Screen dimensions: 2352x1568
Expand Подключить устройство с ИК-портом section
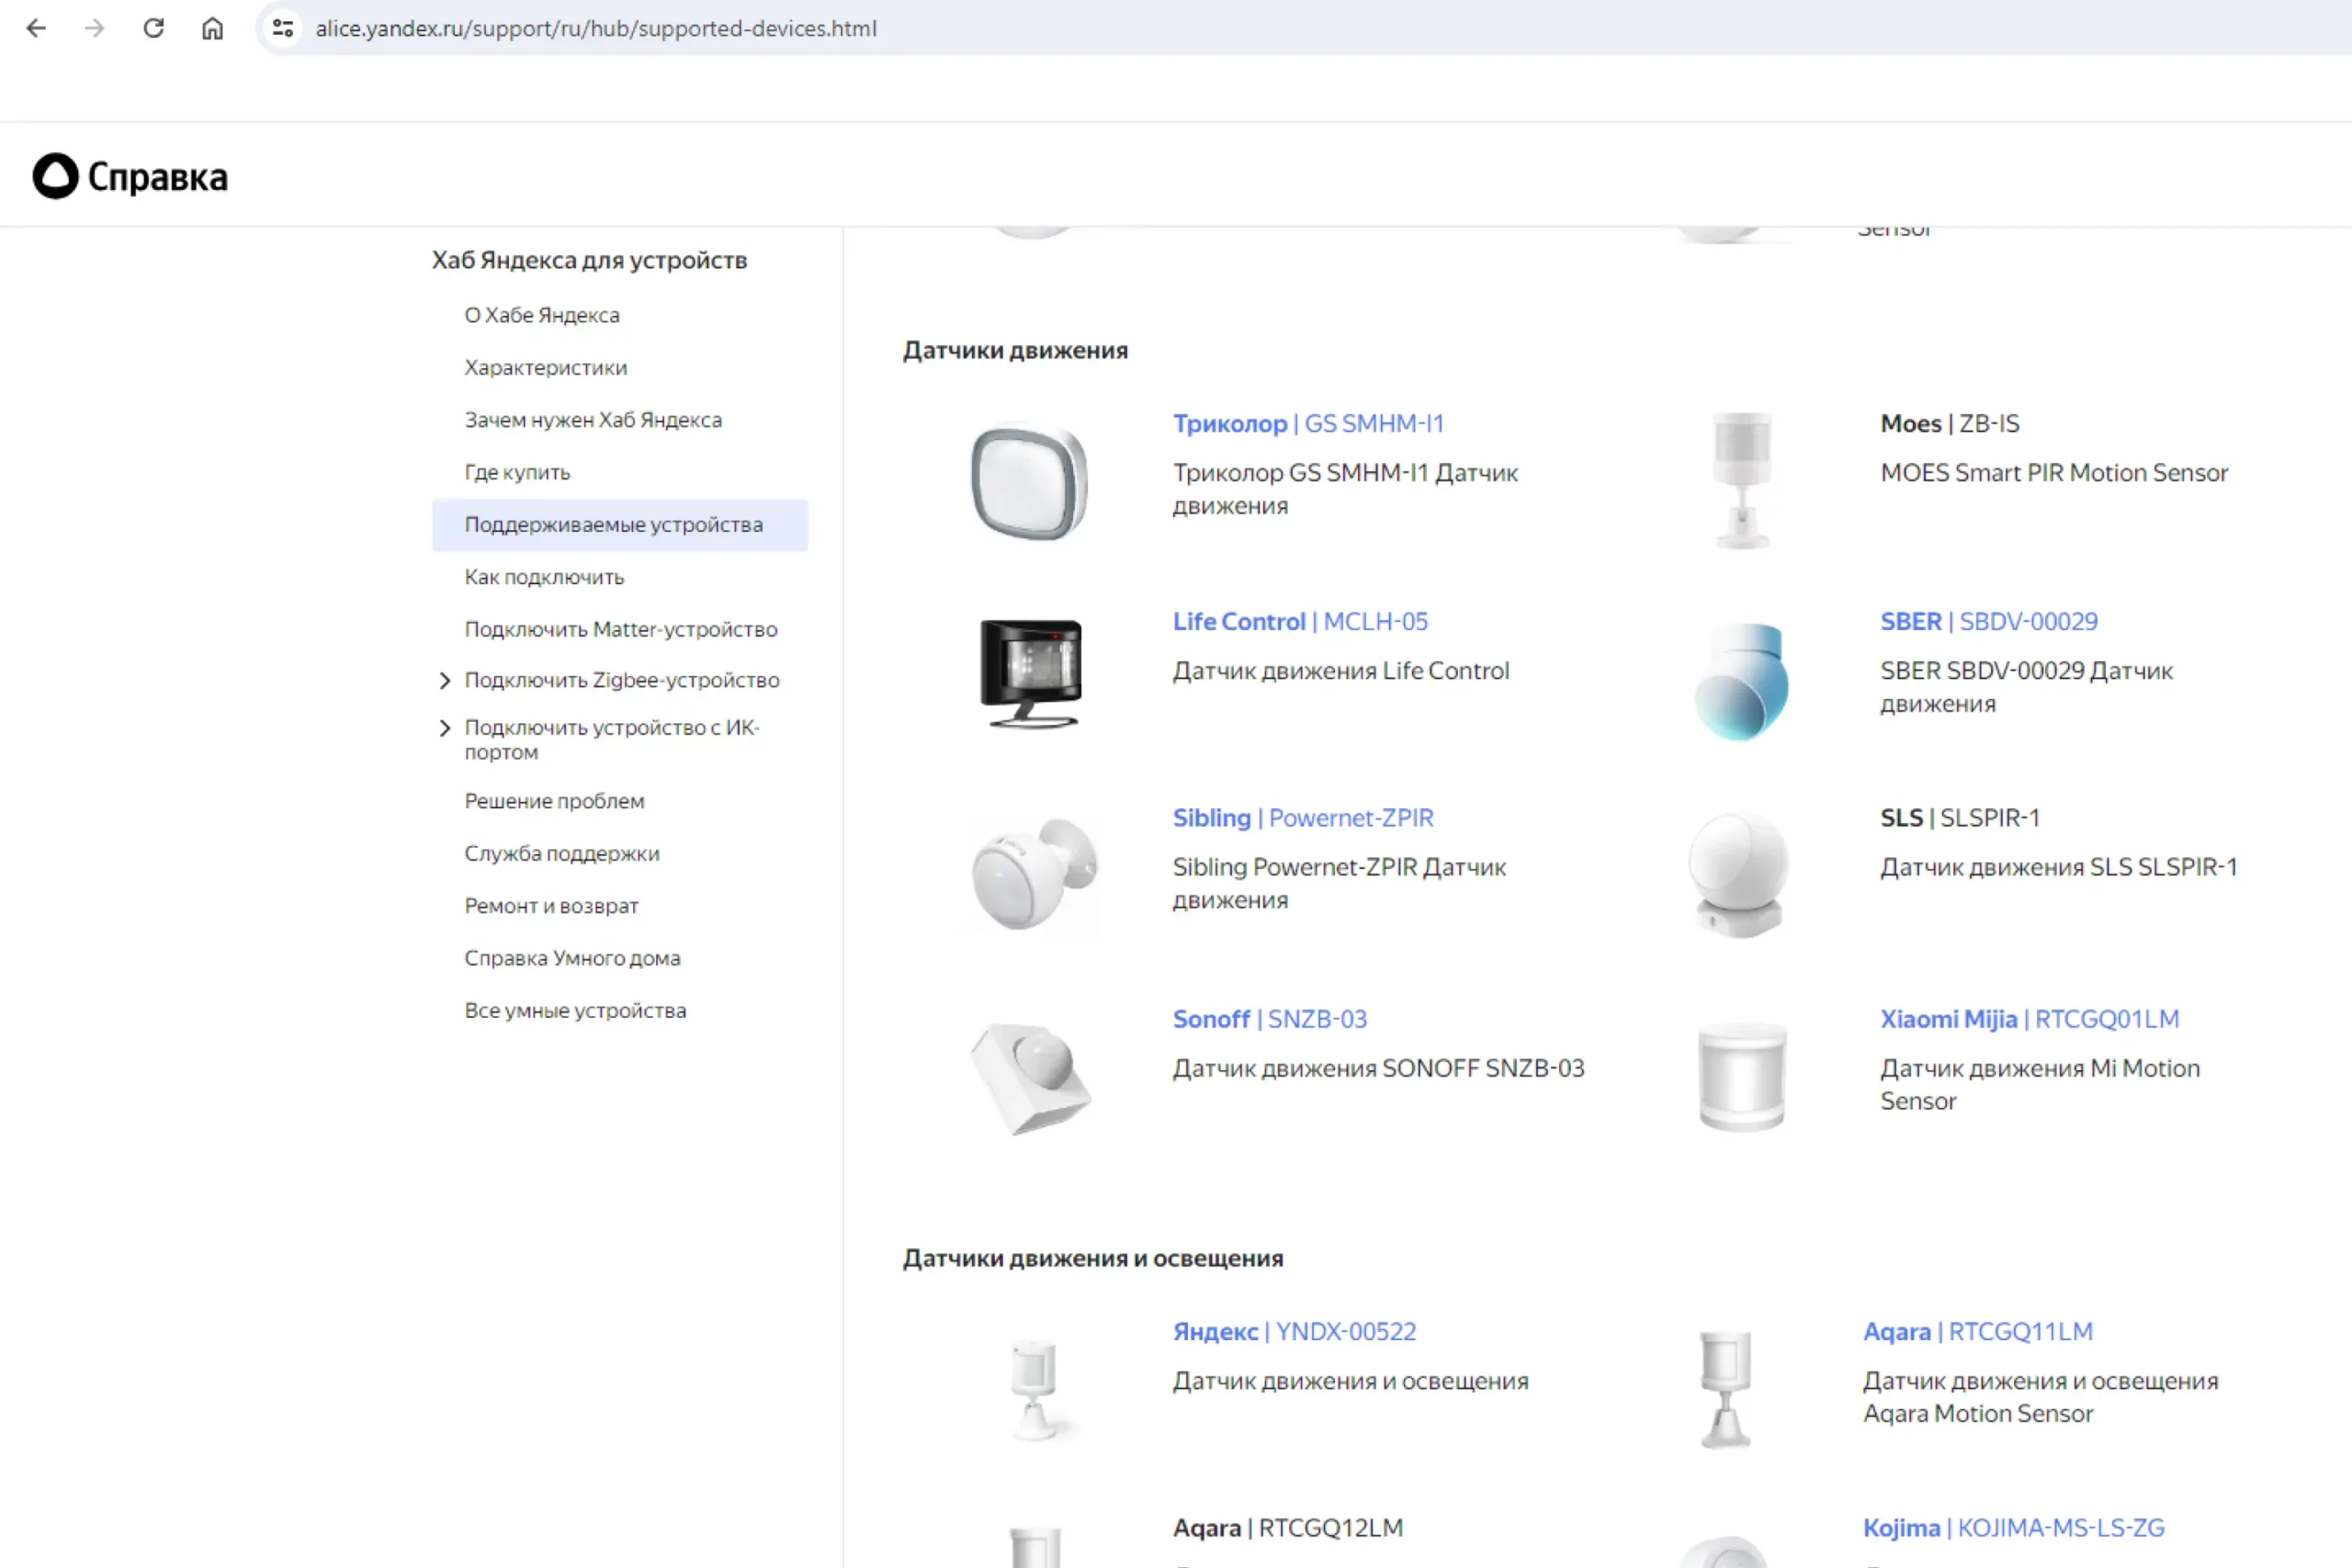(x=445, y=728)
